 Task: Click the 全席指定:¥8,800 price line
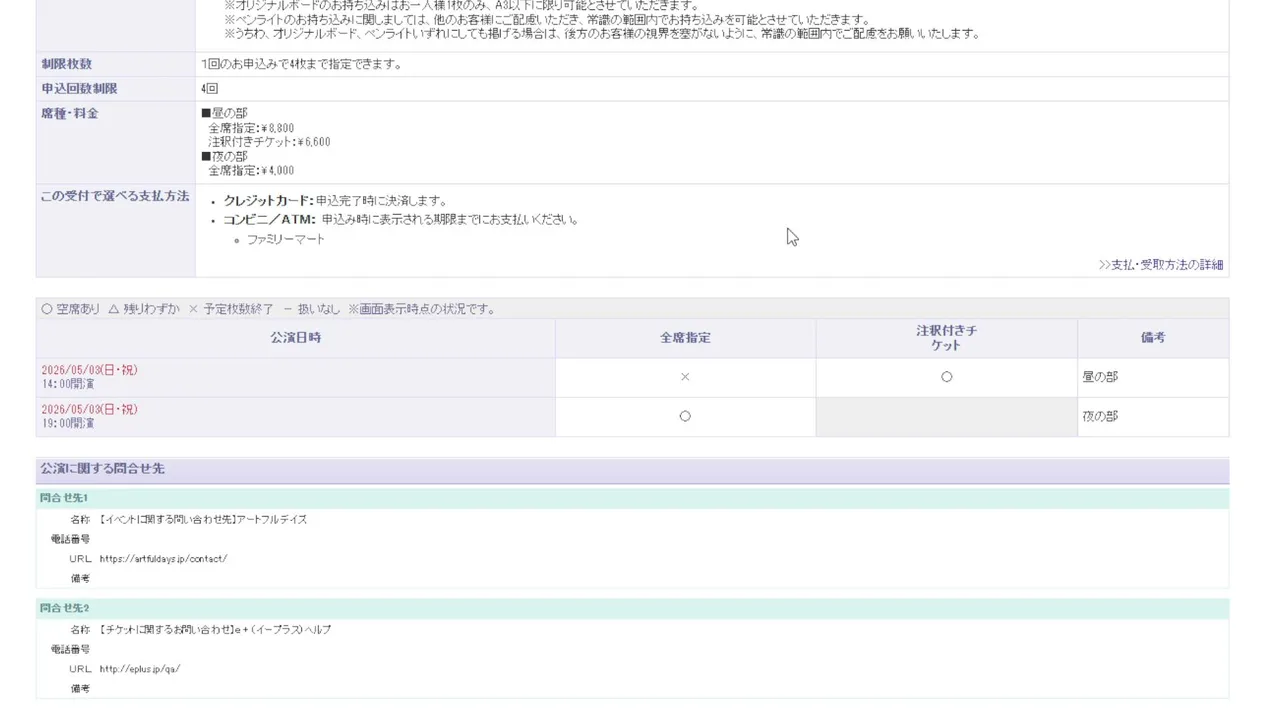251,128
